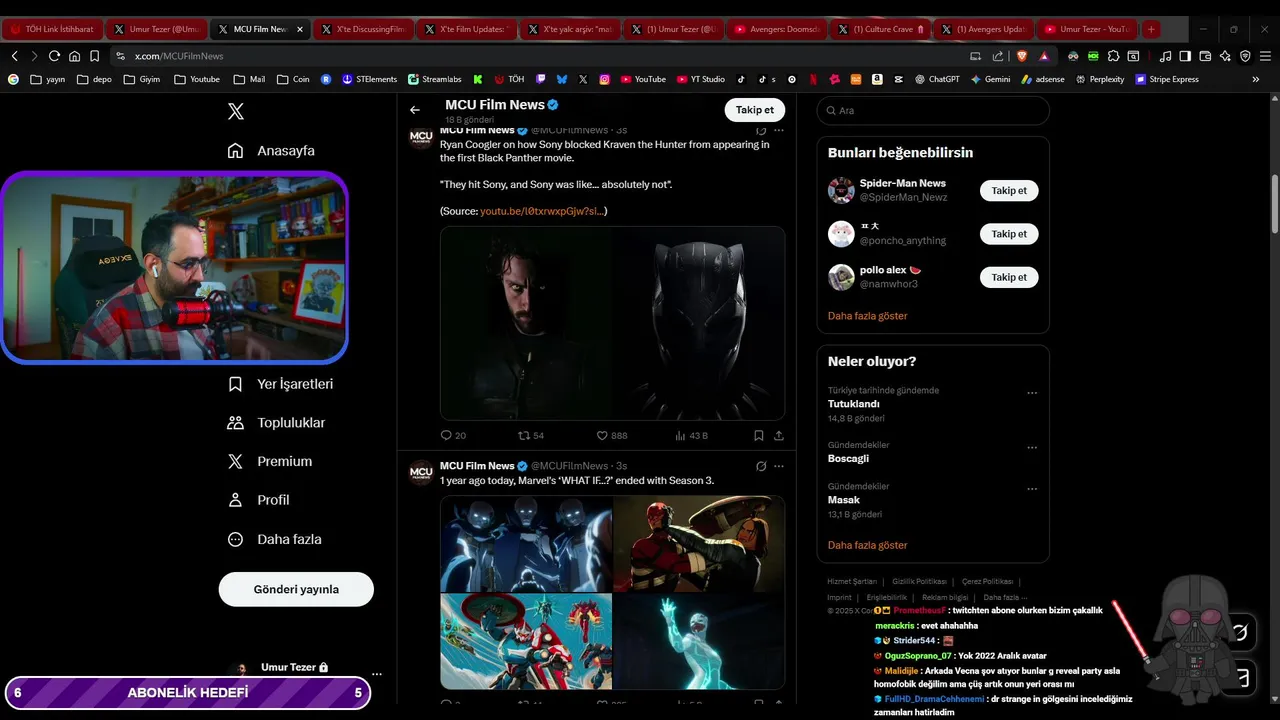
Task: Open Brave VPN shield icon
Action: pyautogui.click(x=1245, y=56)
